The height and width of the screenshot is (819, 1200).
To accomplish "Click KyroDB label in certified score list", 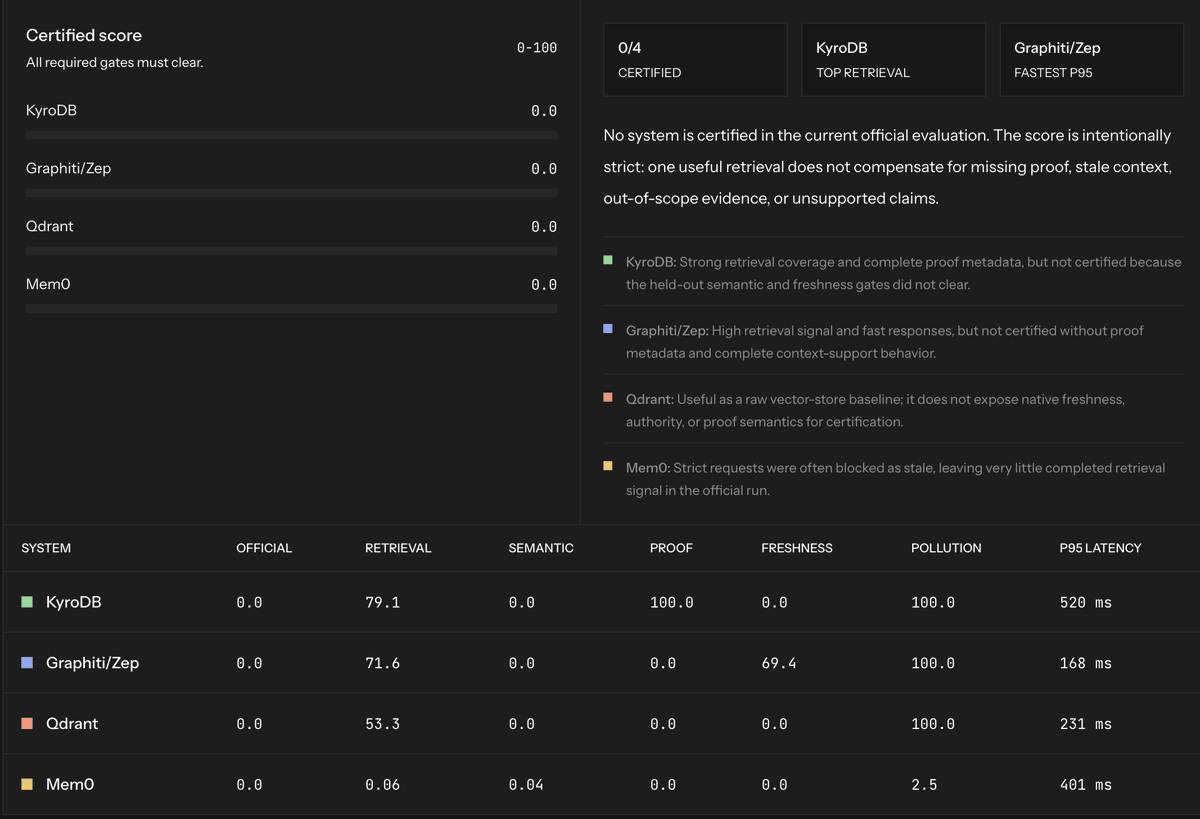I will (51, 110).
